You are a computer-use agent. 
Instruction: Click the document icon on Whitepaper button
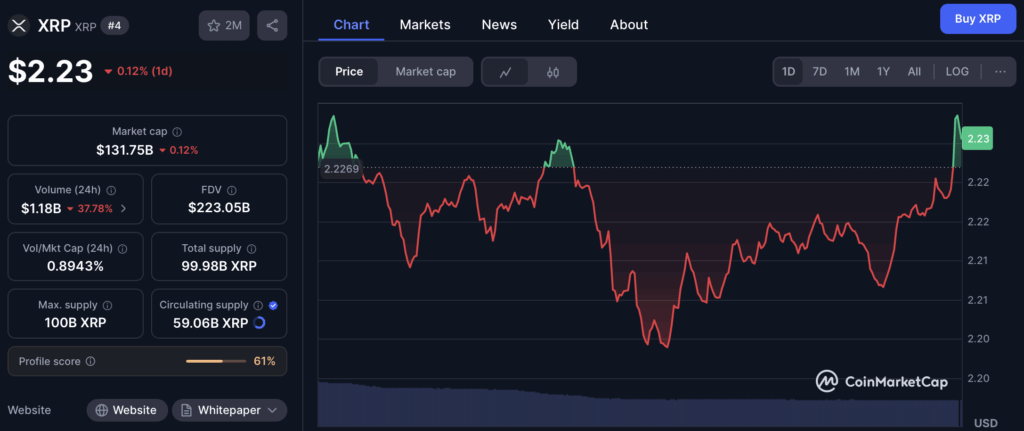tap(186, 410)
